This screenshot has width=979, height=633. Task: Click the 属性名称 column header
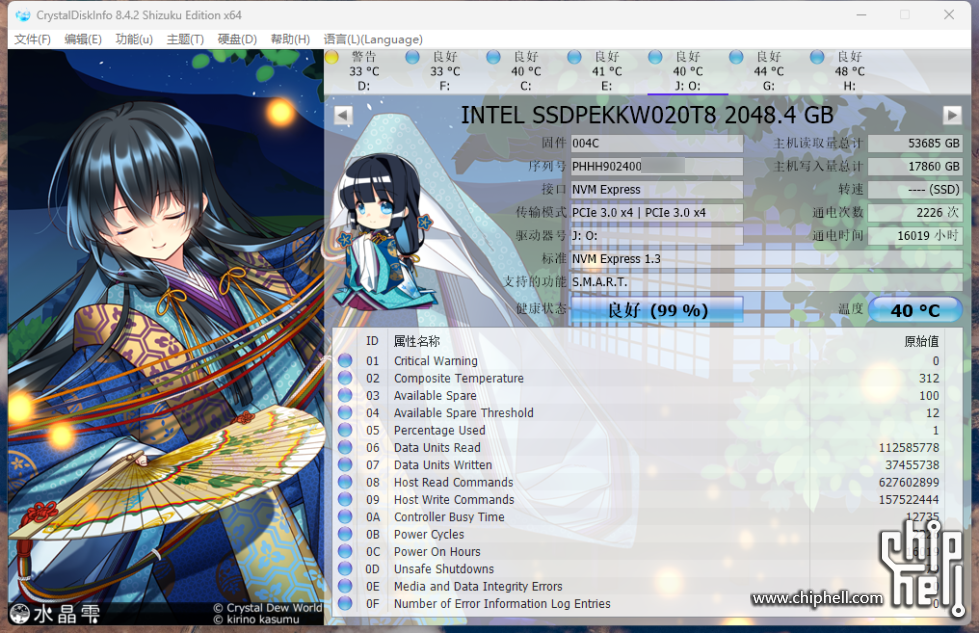(x=416, y=341)
